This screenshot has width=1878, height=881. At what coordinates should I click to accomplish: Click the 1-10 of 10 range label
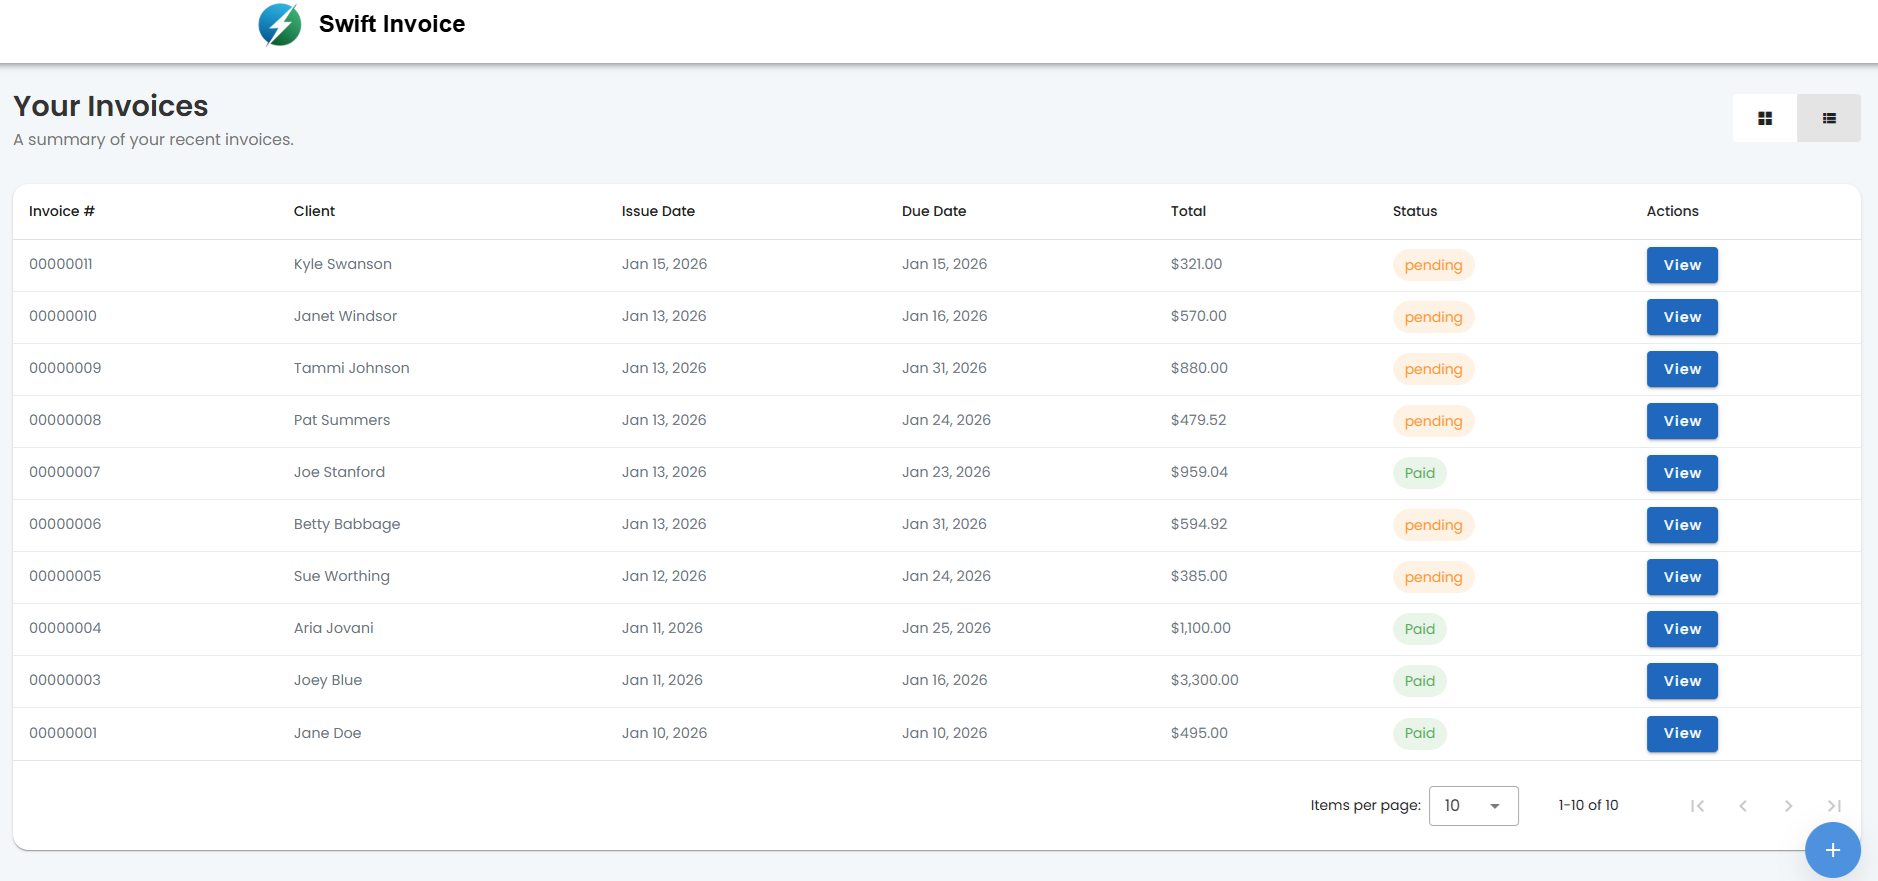(1588, 805)
